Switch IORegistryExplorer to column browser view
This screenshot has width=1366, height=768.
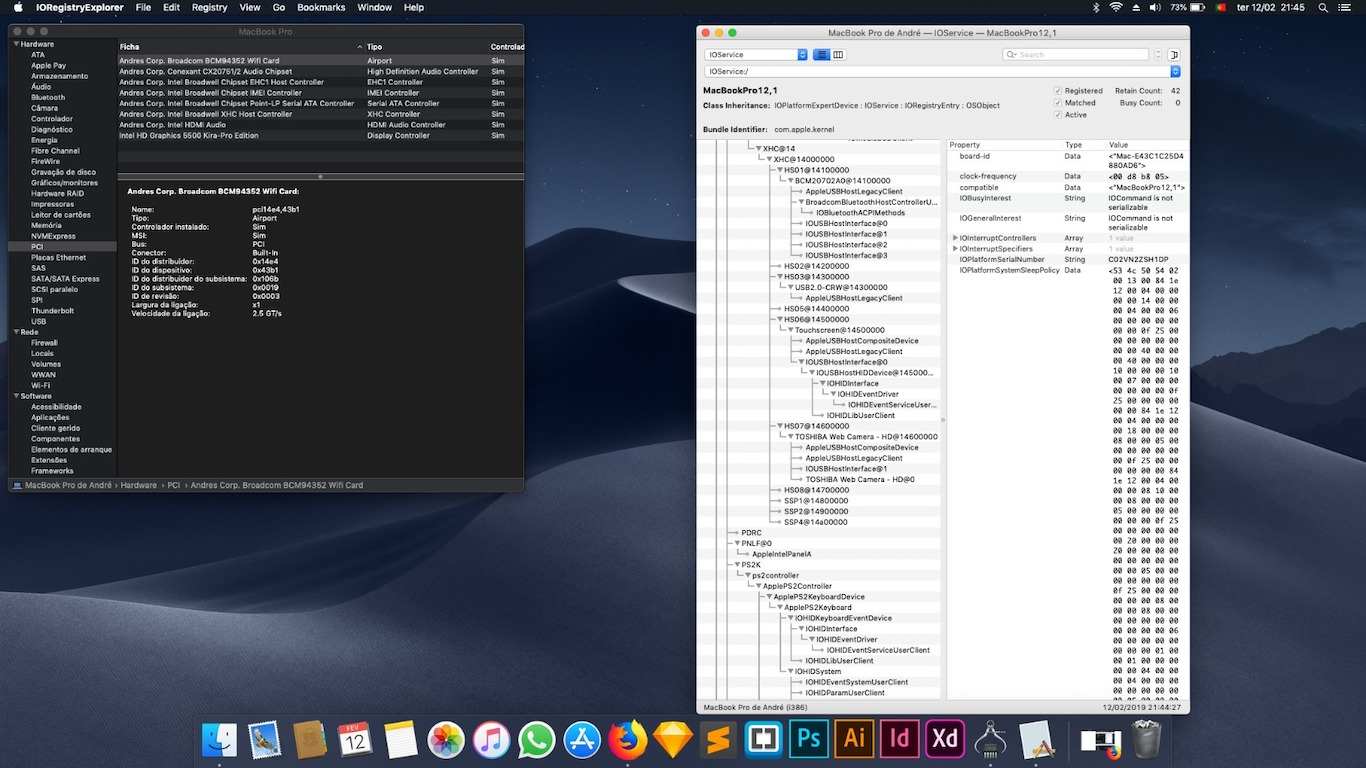pos(838,55)
